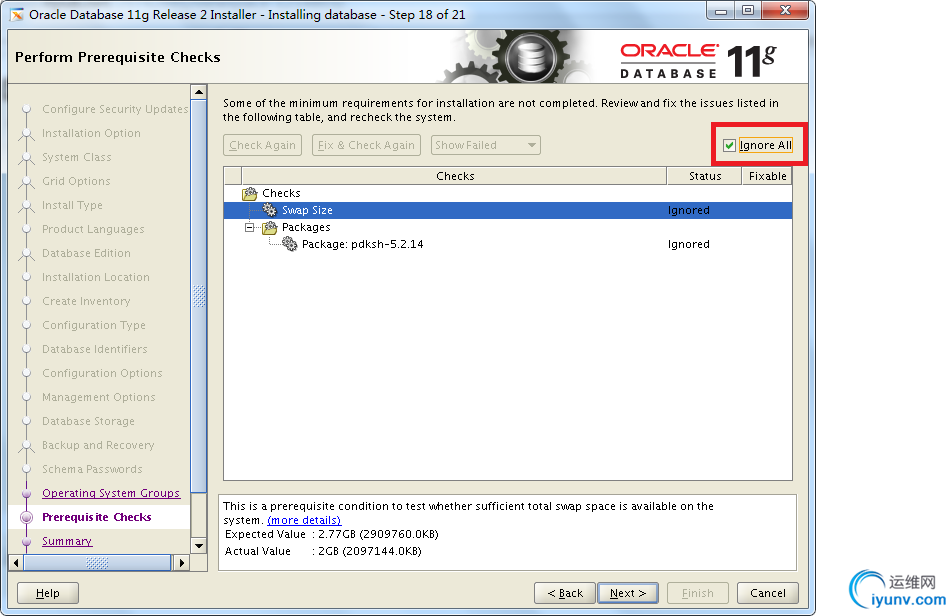
Task: Click the step list scroll down arrow
Action: (199, 546)
